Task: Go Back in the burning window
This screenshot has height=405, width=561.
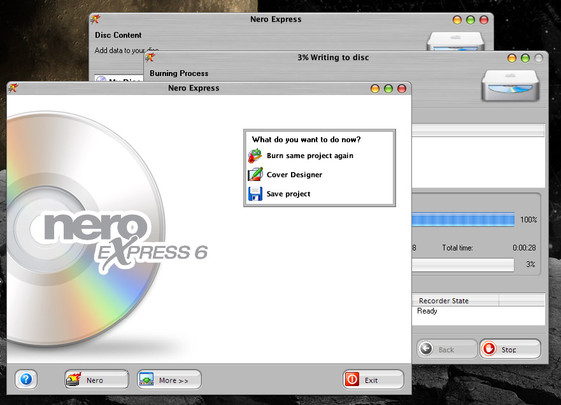Action: 447,349
